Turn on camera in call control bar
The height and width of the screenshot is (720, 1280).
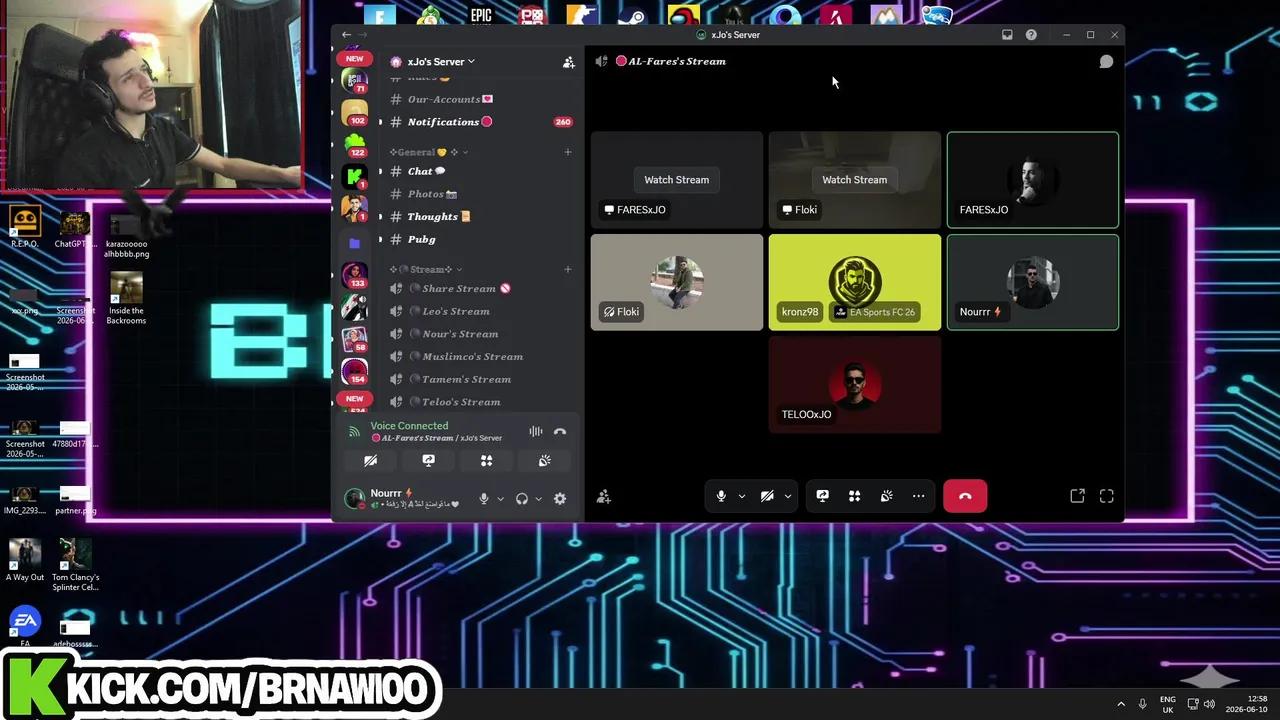[767, 496]
